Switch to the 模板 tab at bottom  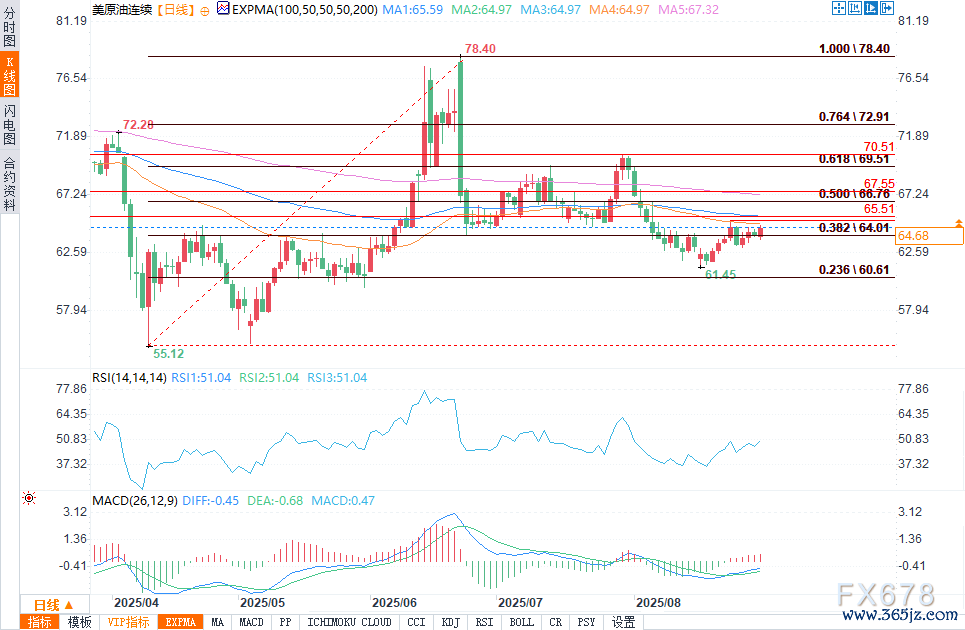(x=79, y=622)
